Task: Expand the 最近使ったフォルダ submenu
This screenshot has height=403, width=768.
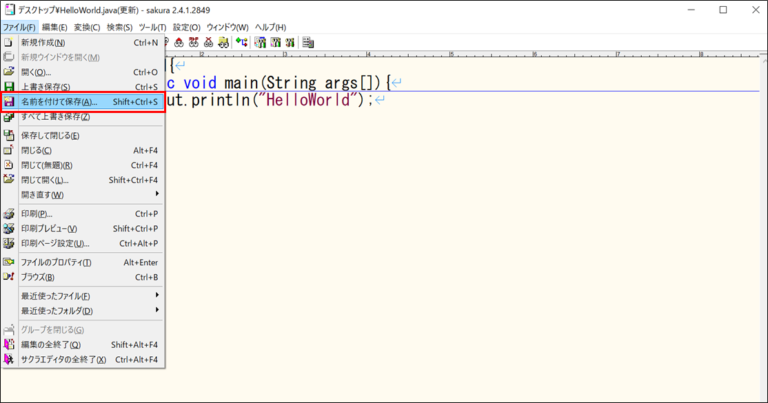Action: click(157, 311)
